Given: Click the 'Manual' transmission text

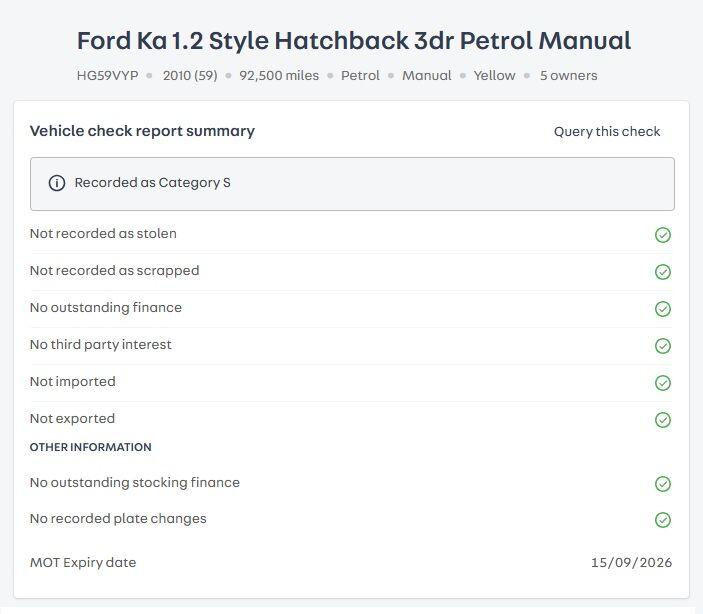Looking at the screenshot, I should tap(426, 75).
